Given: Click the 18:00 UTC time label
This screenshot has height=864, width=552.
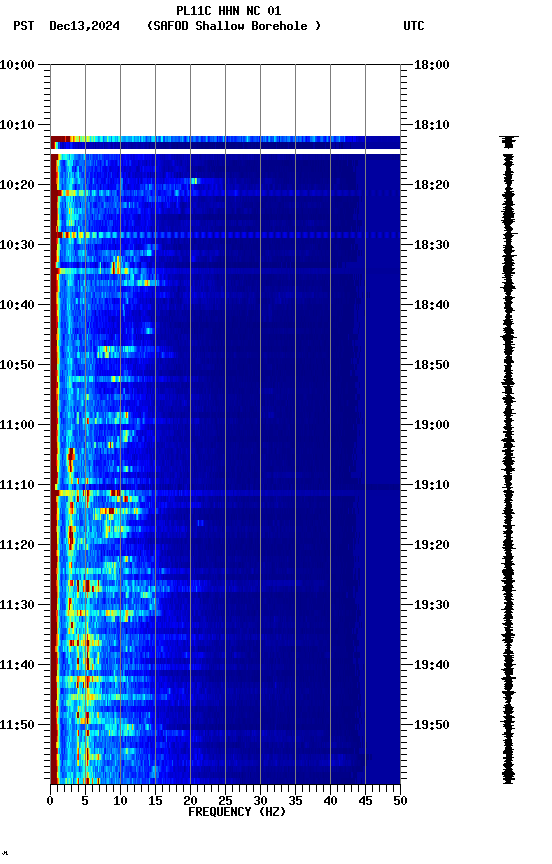Looking at the screenshot, I should tap(432, 65).
